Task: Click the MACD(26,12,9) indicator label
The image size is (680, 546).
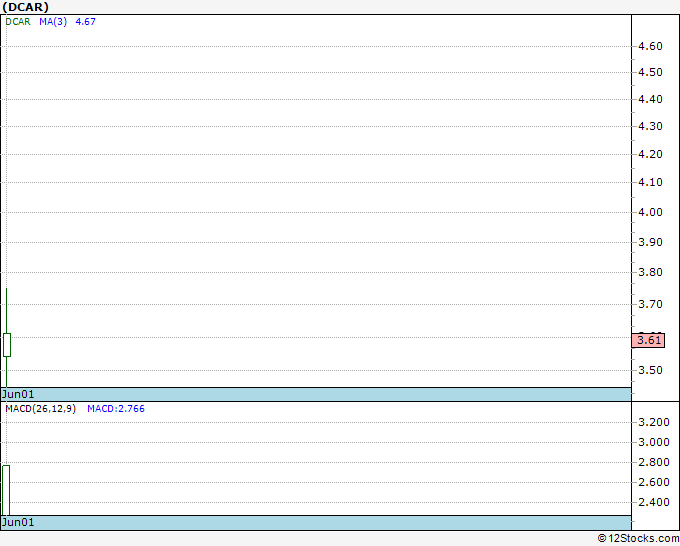Action: pos(40,409)
